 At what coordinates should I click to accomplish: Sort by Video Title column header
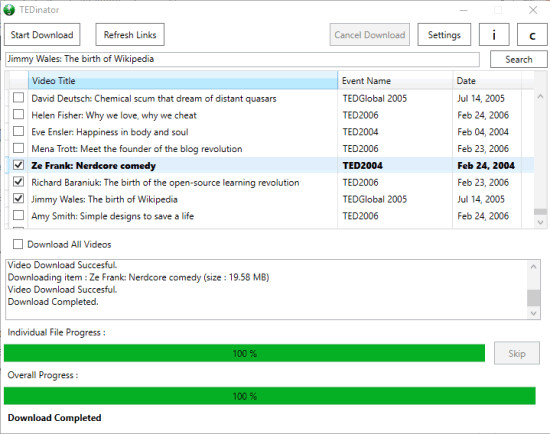183,81
